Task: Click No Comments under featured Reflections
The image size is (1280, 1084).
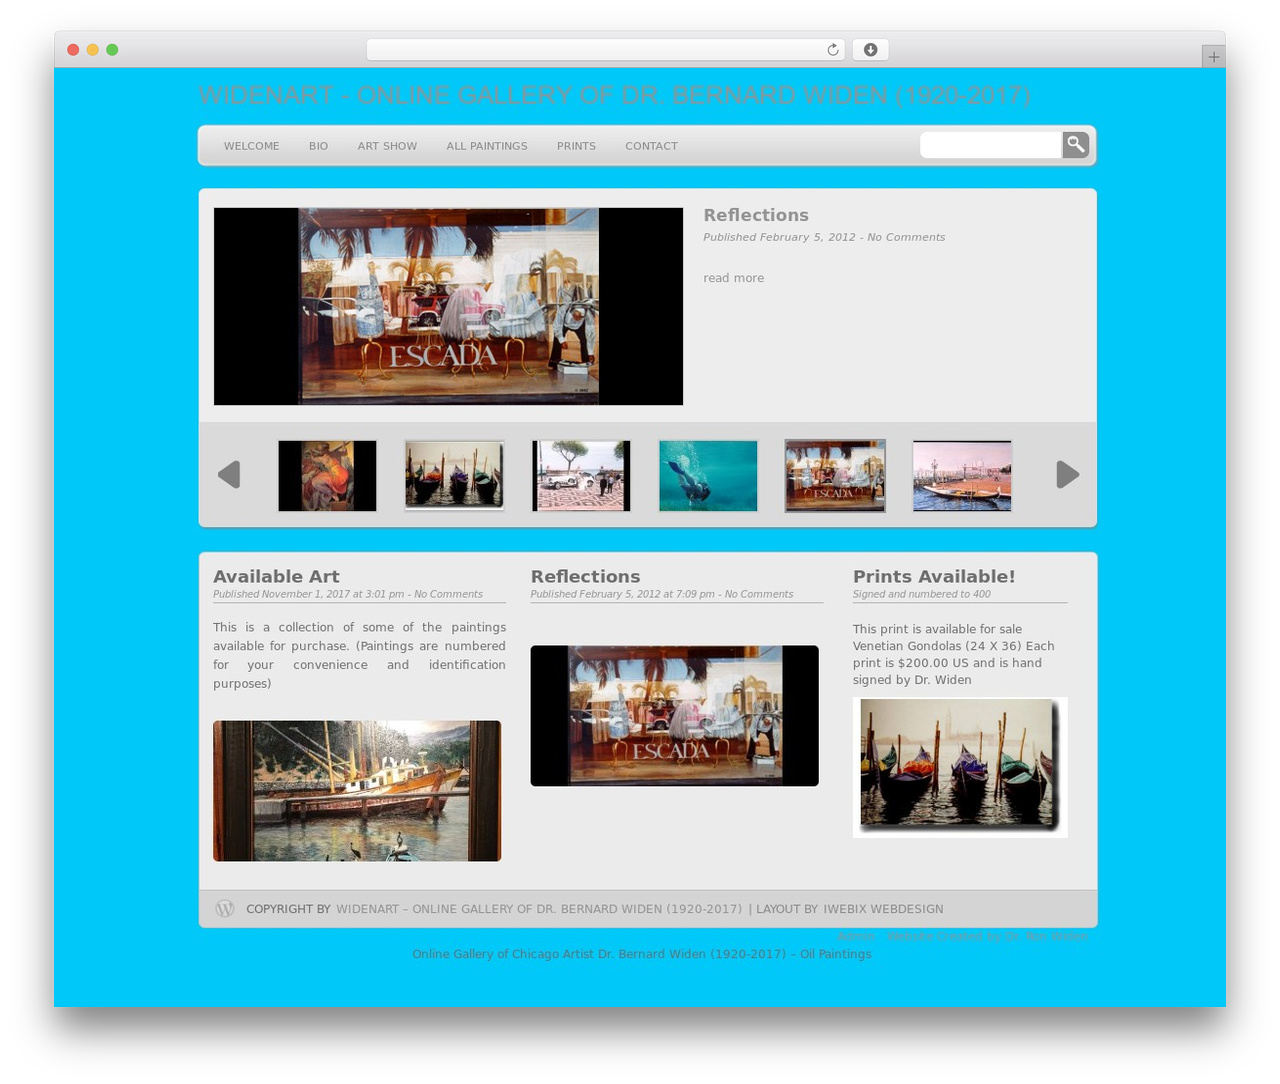Action: point(906,237)
